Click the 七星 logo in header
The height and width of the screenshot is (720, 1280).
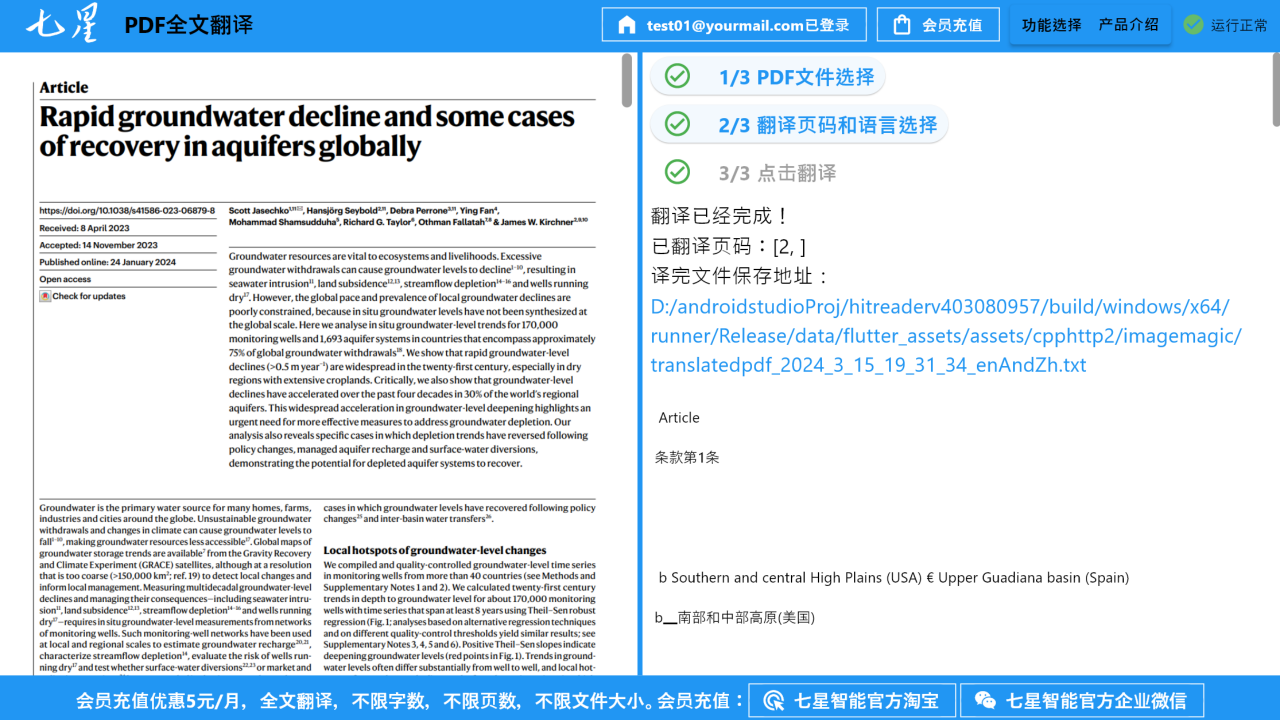point(62,25)
